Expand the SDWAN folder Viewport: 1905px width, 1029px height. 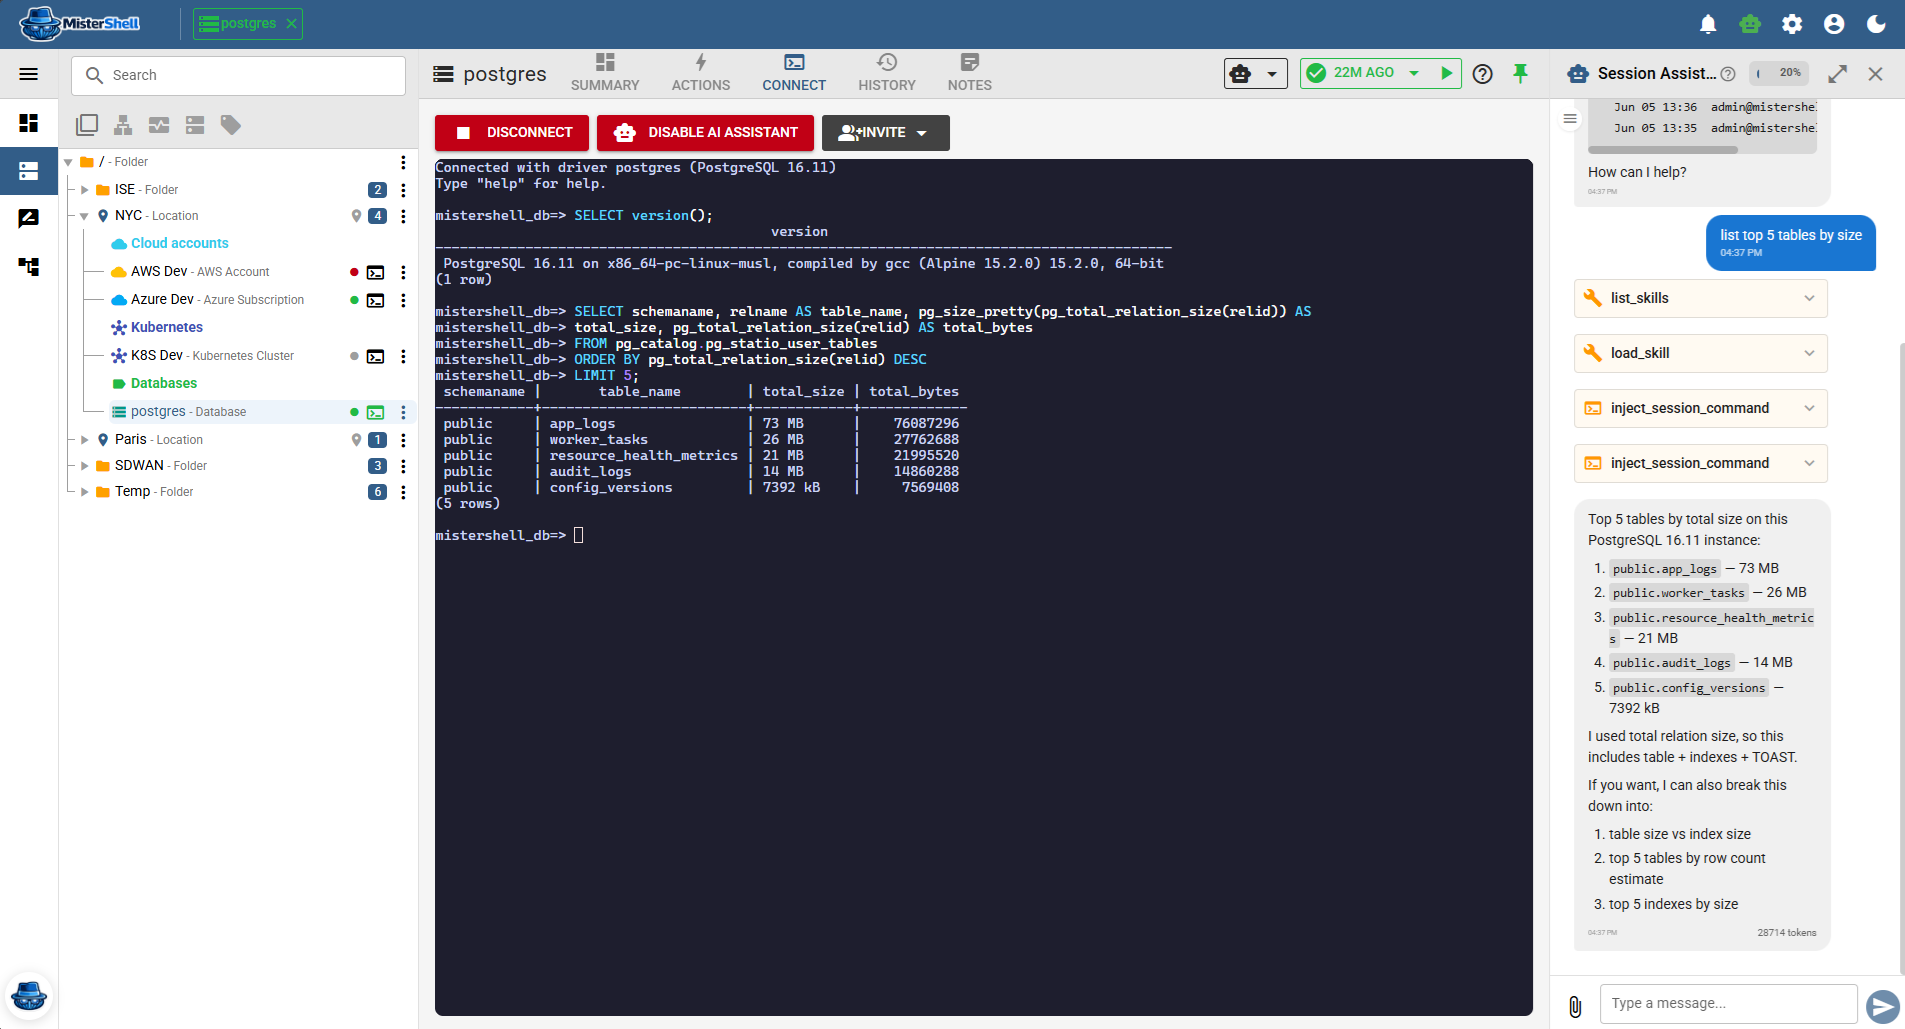point(85,466)
